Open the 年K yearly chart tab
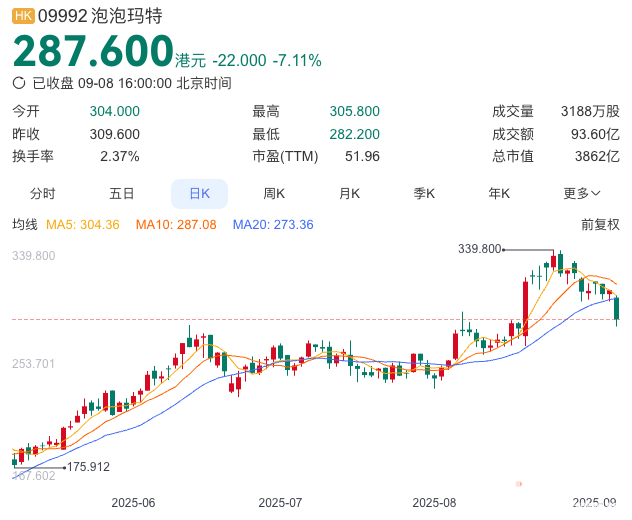The height and width of the screenshot is (520, 632). point(499,193)
